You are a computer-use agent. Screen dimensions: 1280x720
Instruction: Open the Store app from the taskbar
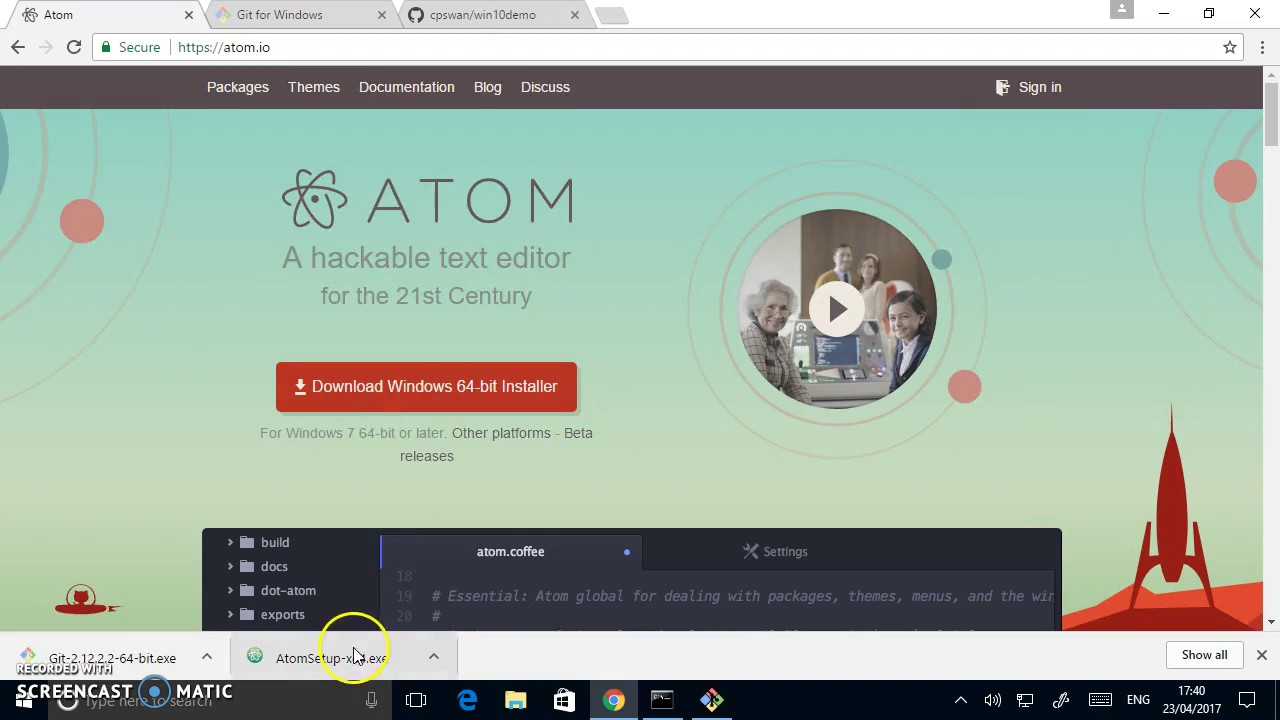[564, 700]
